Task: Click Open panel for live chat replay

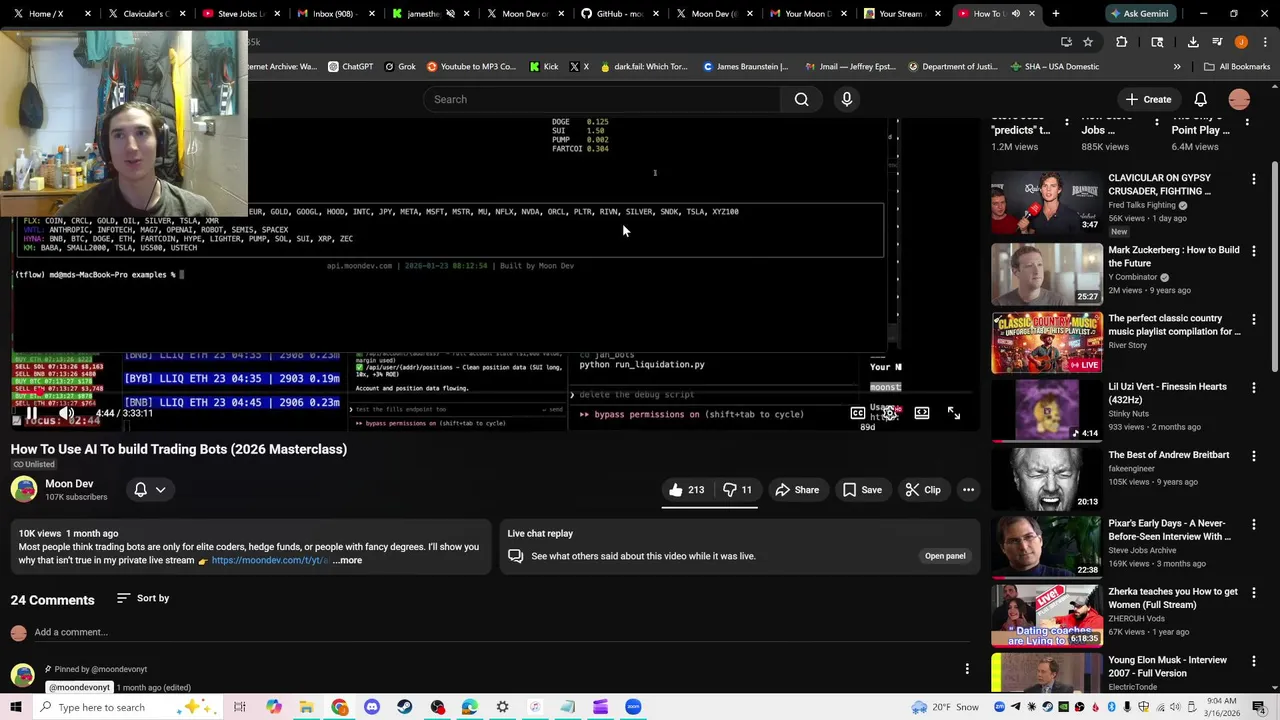Action: point(945,556)
